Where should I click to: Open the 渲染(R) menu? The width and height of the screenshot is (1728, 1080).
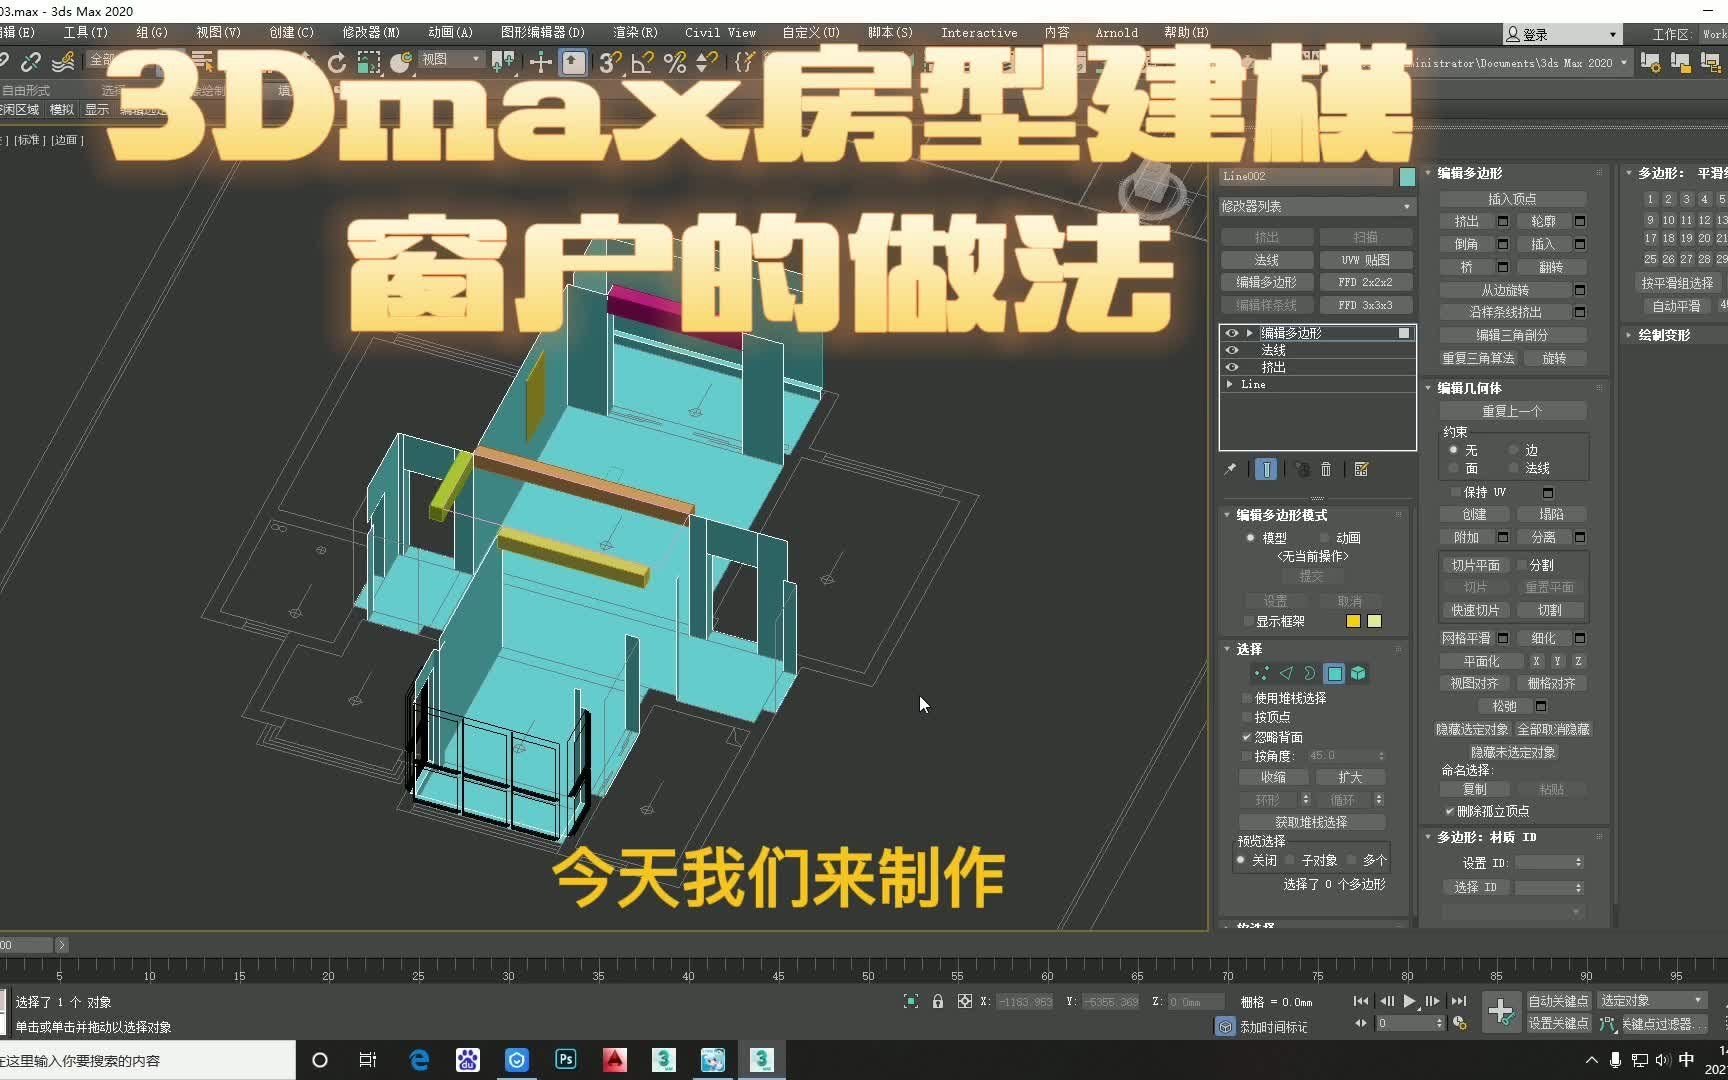[x=634, y=32]
